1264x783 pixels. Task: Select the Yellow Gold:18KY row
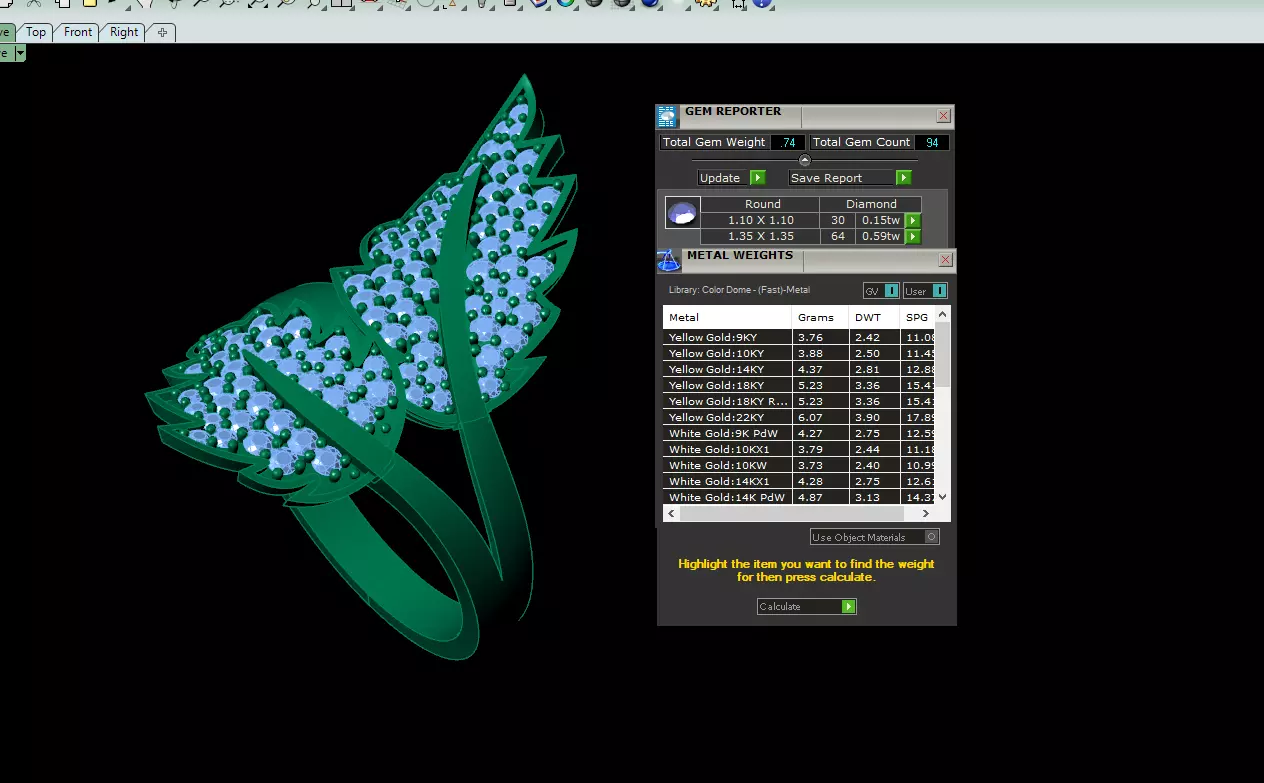[x=799, y=385]
